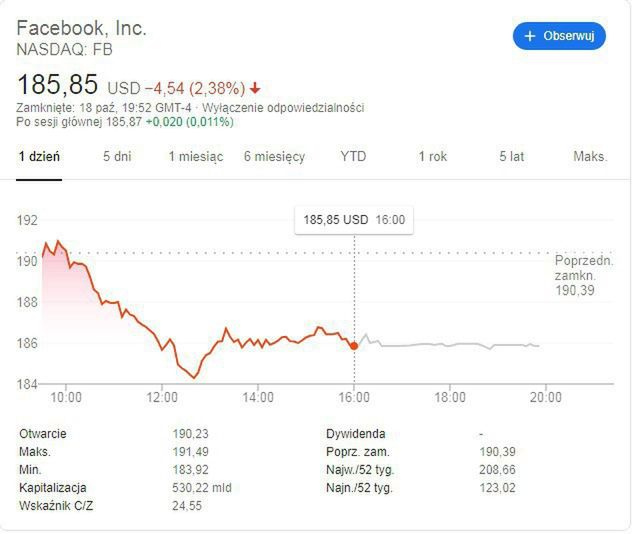The height and width of the screenshot is (534, 634).
Task: Click the grey after-hours chart line
Action: (450, 345)
